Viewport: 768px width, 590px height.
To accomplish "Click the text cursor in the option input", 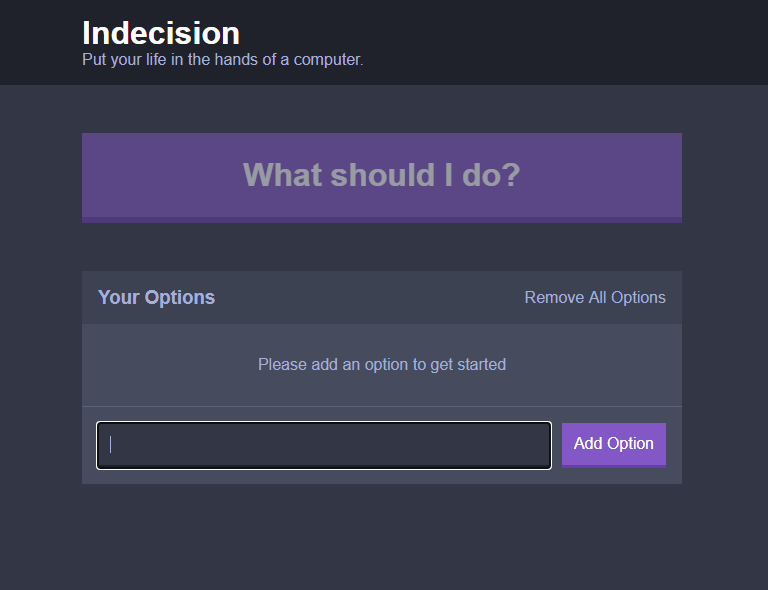I will [110, 445].
